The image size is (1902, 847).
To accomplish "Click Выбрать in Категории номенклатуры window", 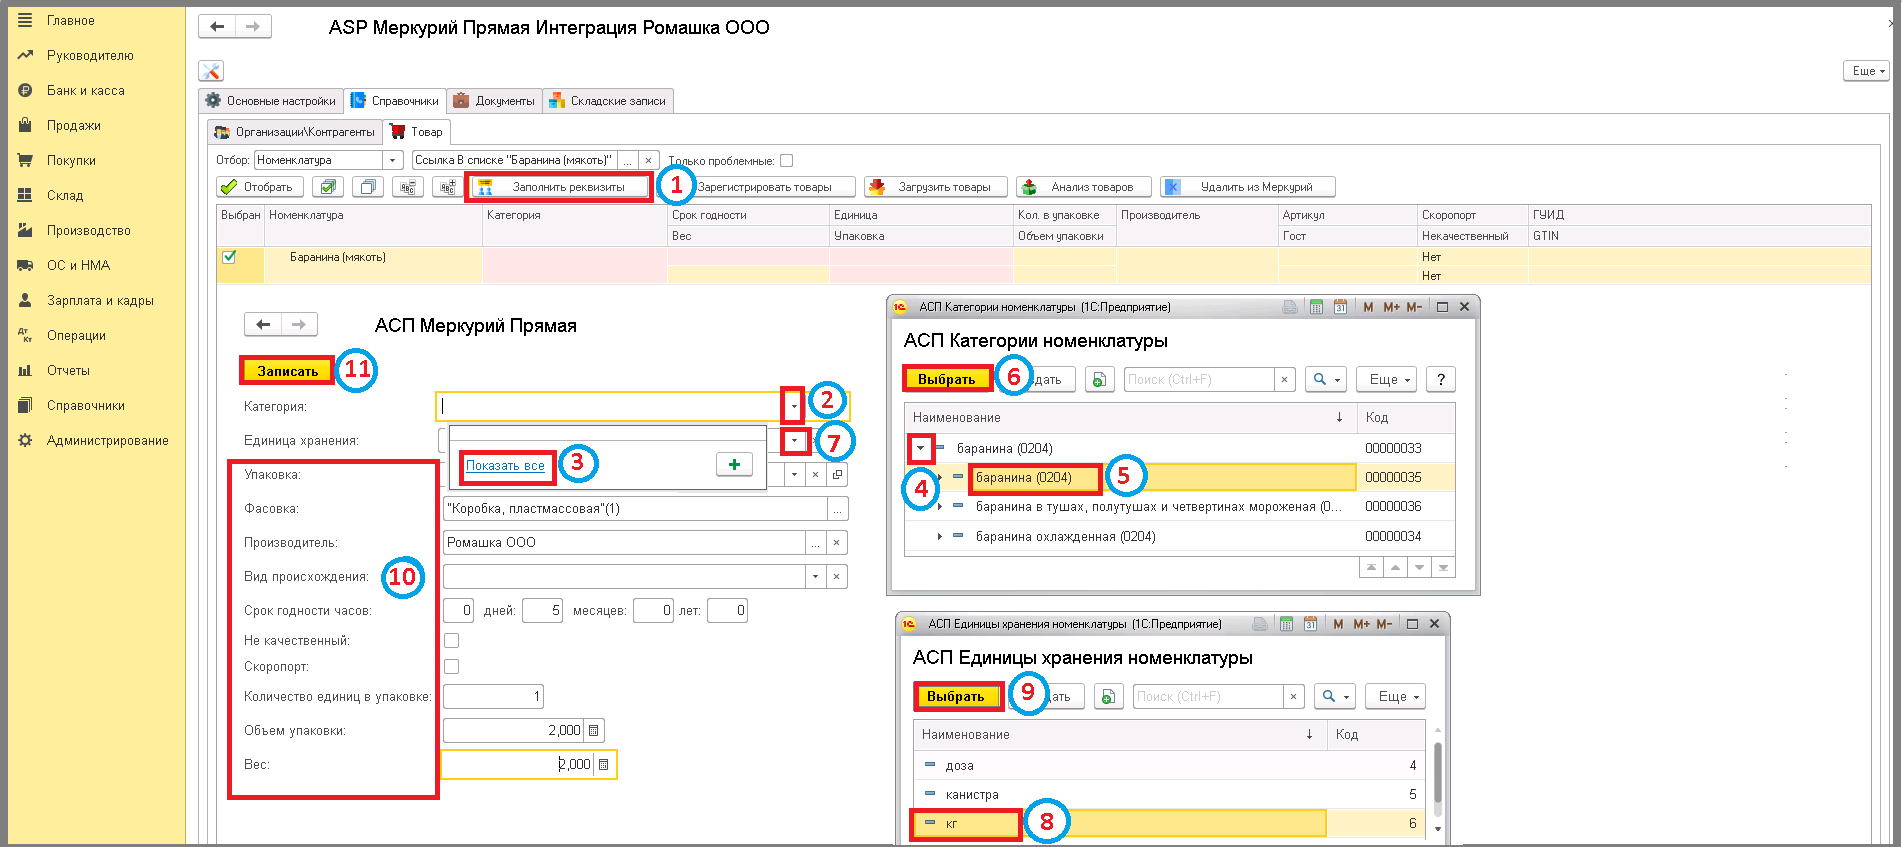I will point(946,379).
